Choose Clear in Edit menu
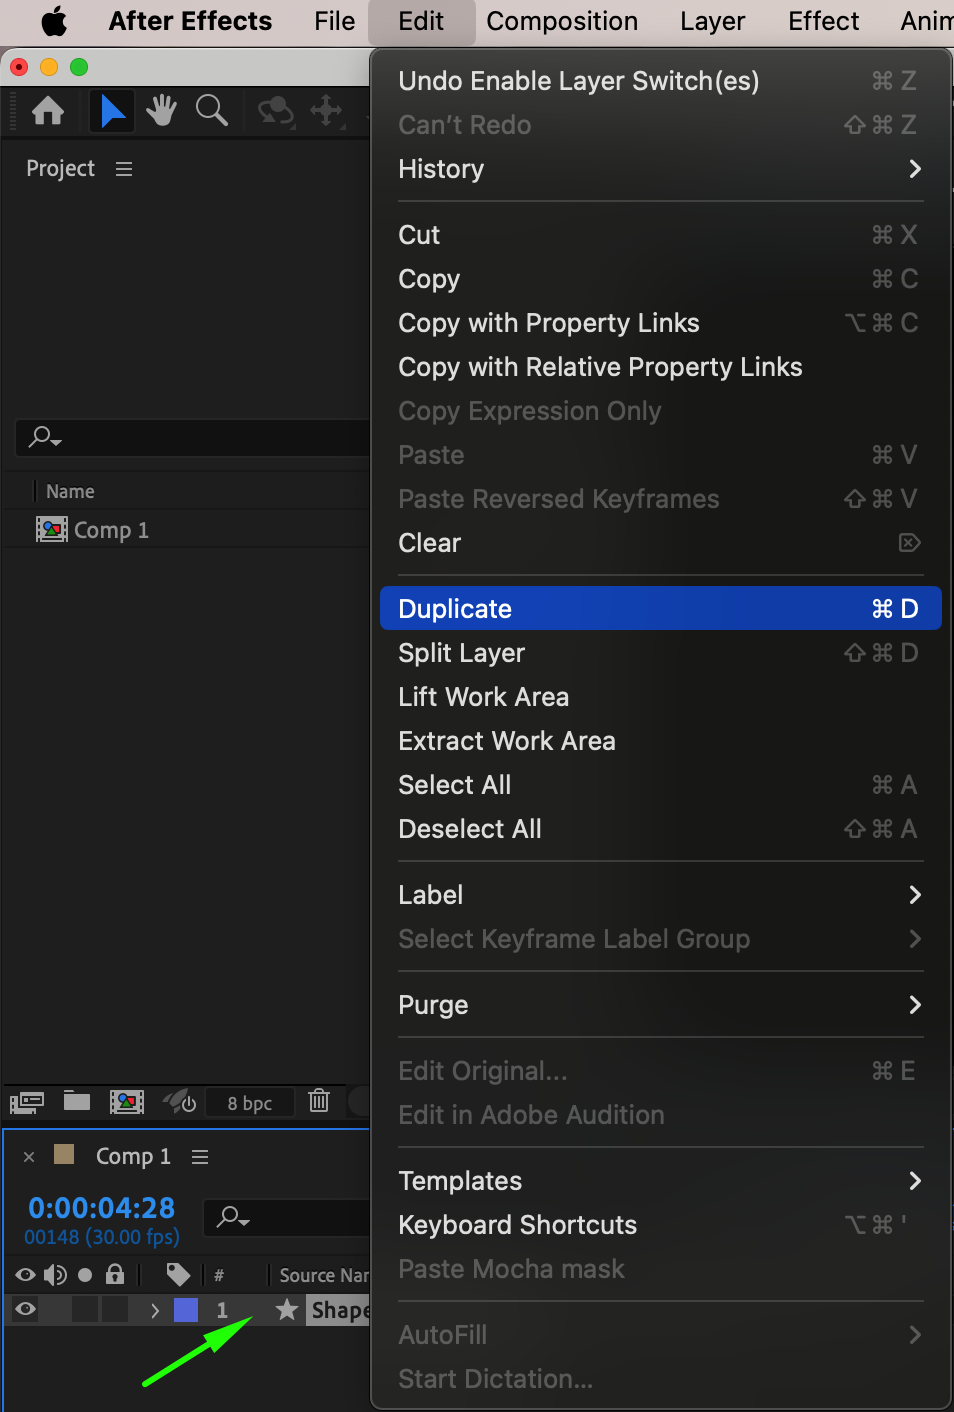954x1412 pixels. click(x=660, y=543)
